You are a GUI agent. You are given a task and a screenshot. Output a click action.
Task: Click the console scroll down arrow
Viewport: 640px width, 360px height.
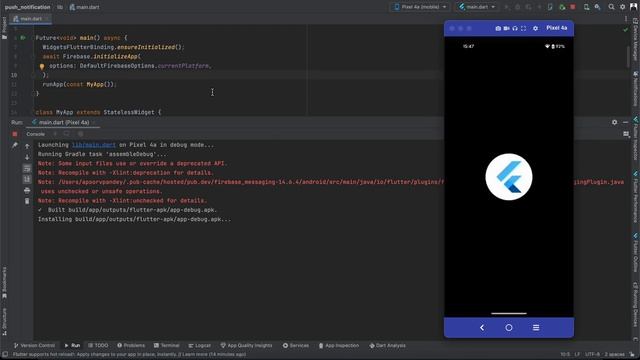[x=27, y=157]
